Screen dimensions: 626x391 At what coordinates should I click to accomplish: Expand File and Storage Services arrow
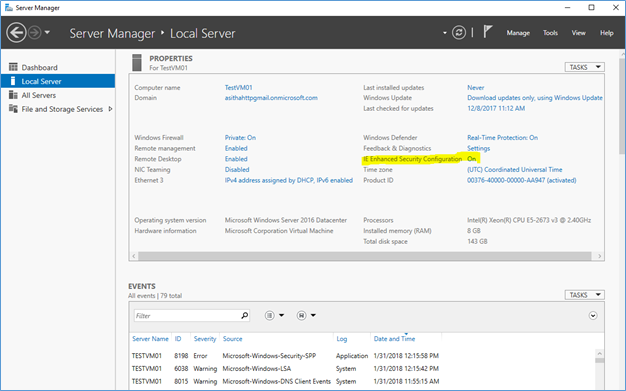point(111,109)
